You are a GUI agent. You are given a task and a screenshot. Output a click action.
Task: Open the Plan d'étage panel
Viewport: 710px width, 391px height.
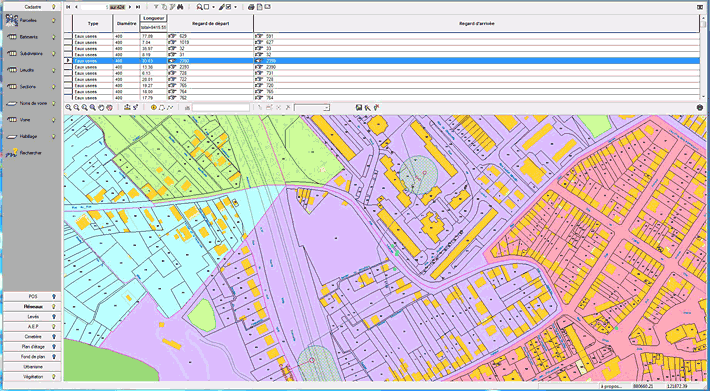tap(32, 347)
